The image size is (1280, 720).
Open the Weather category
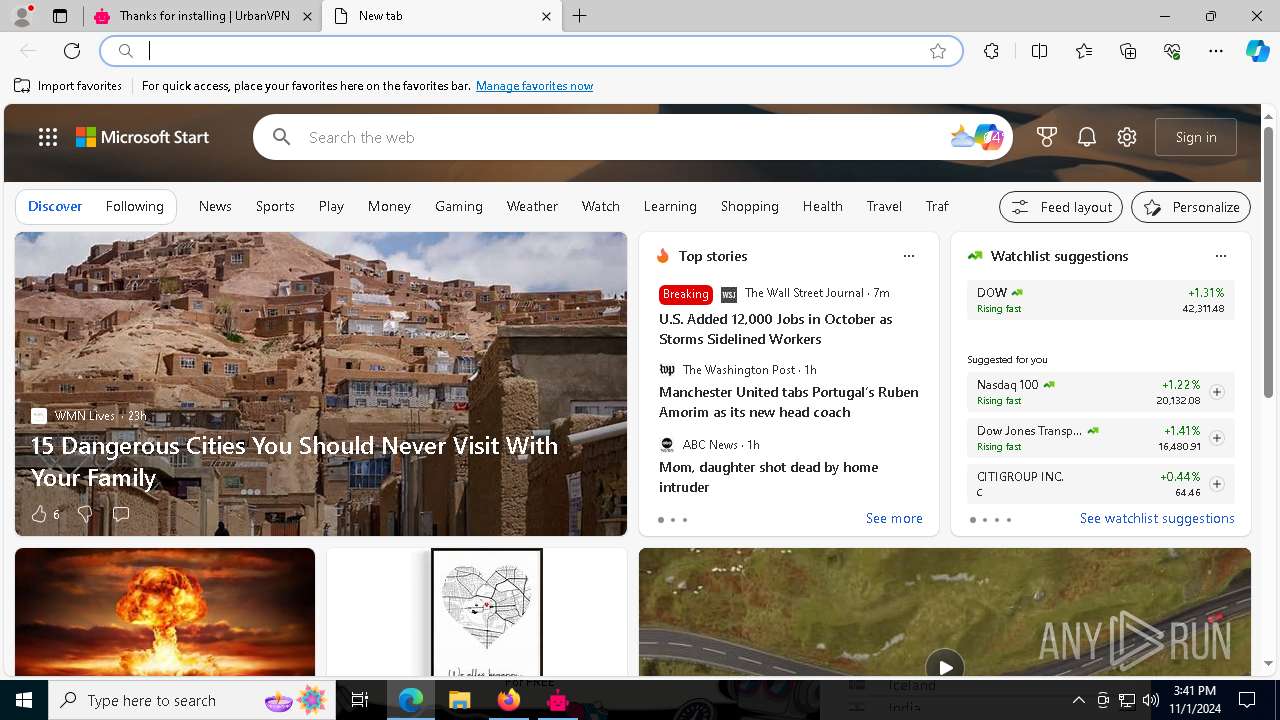(532, 206)
